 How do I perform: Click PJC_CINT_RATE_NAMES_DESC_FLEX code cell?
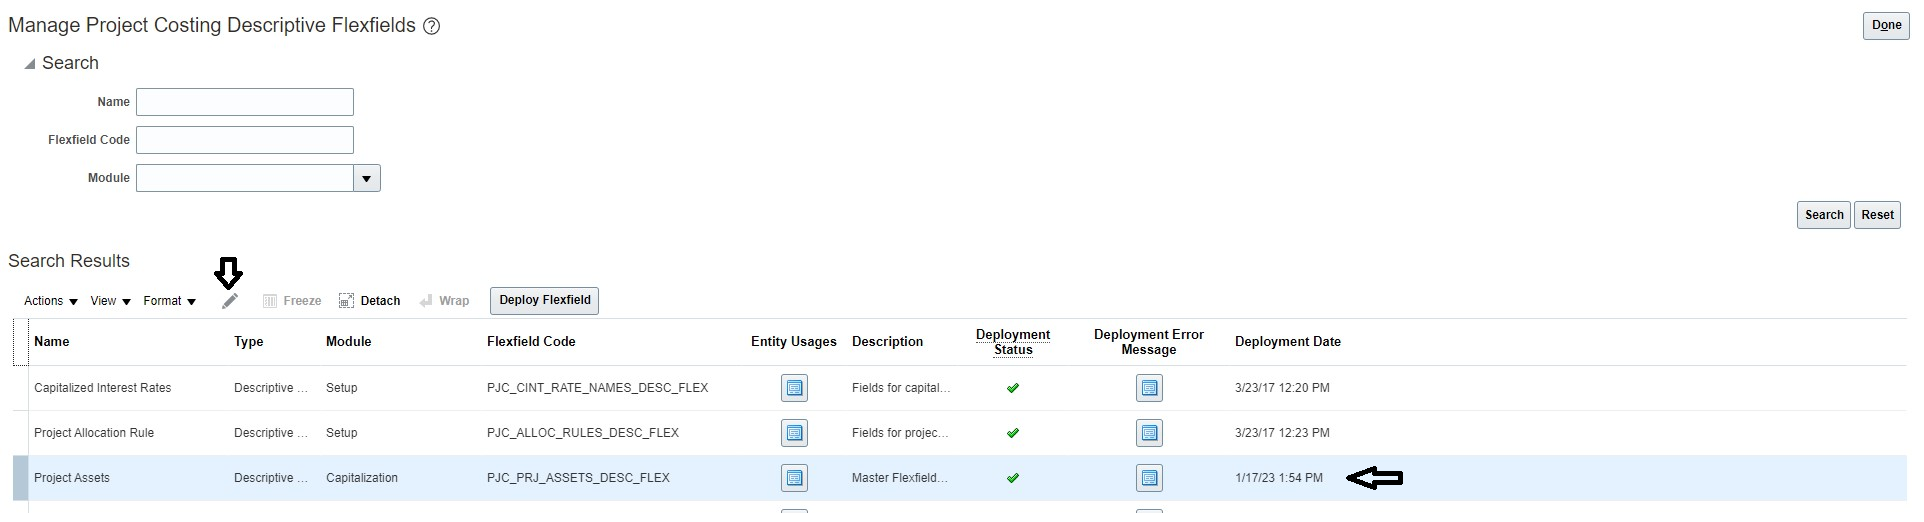point(597,388)
